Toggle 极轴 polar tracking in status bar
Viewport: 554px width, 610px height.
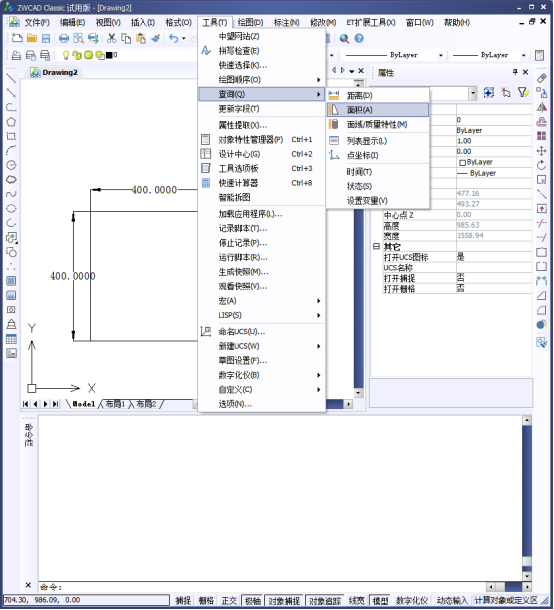[x=252, y=601]
